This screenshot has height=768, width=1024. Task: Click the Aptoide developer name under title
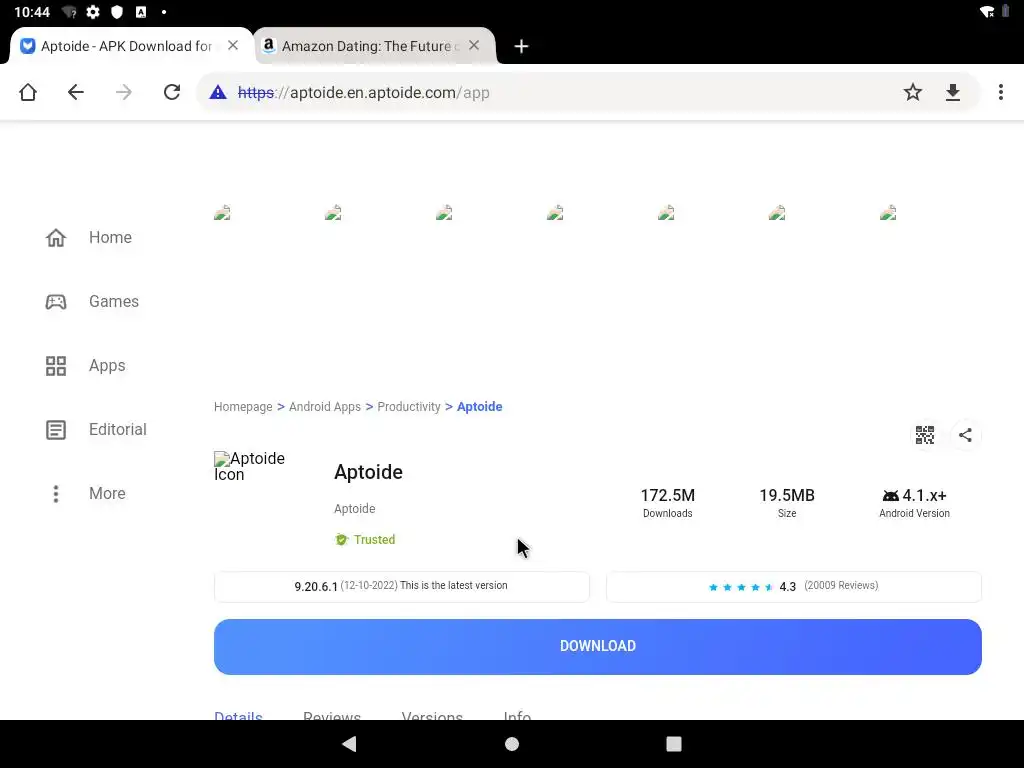pos(355,509)
